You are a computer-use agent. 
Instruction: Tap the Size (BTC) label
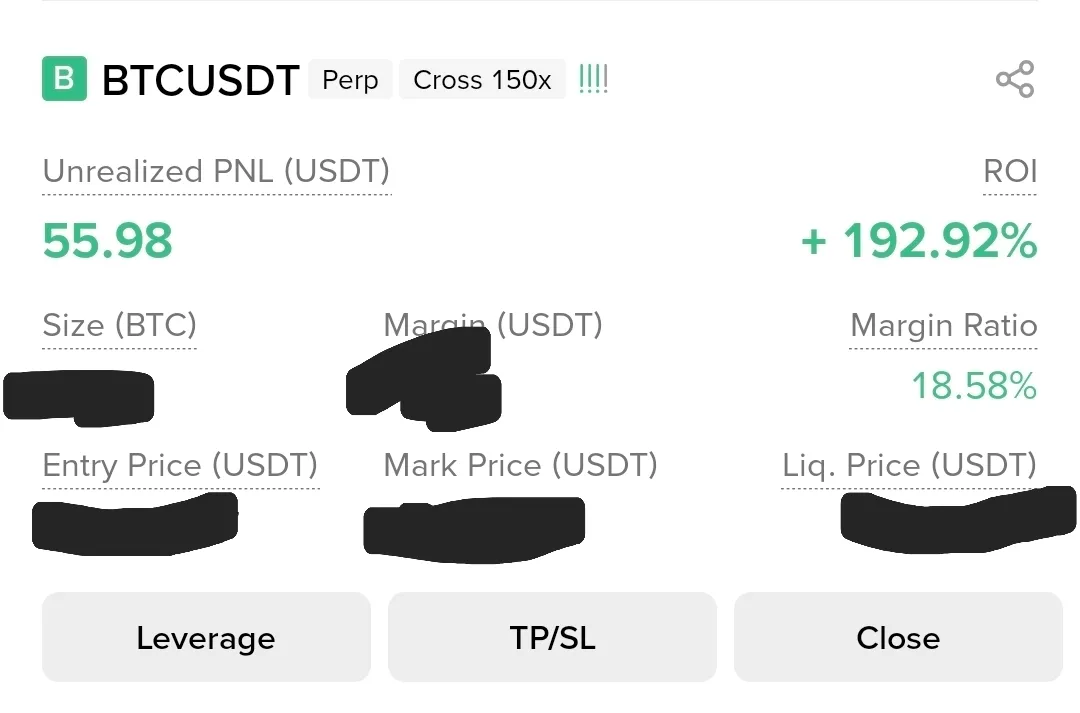tap(119, 325)
